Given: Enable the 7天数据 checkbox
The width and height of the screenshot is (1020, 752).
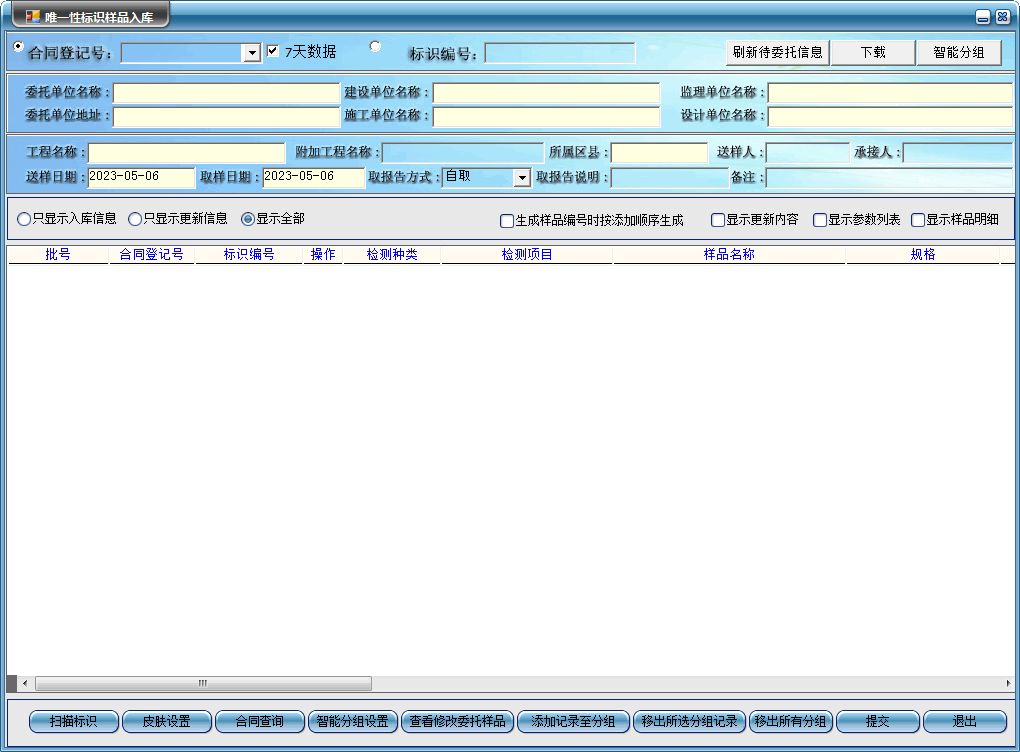Looking at the screenshot, I should 273,51.
